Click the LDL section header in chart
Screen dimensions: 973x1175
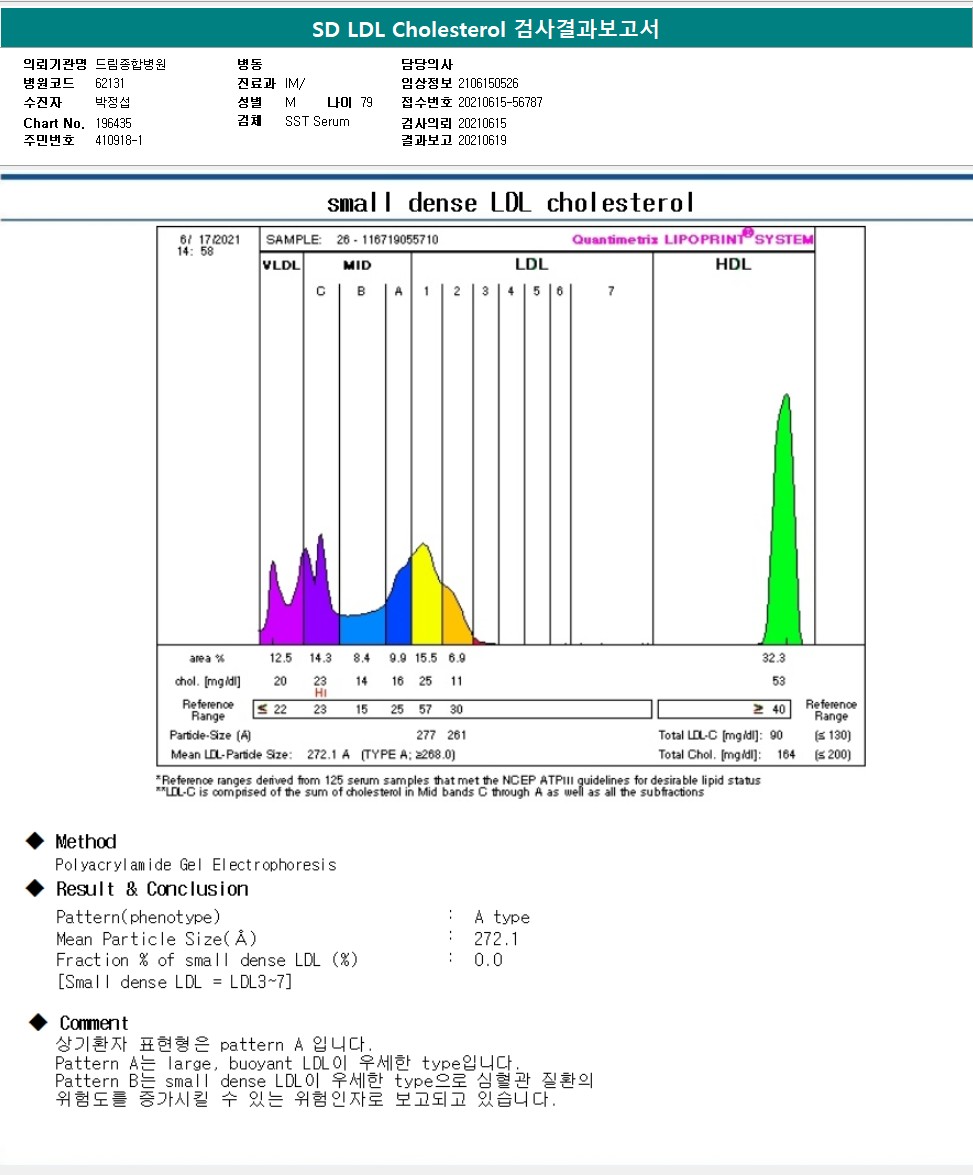pos(531,265)
